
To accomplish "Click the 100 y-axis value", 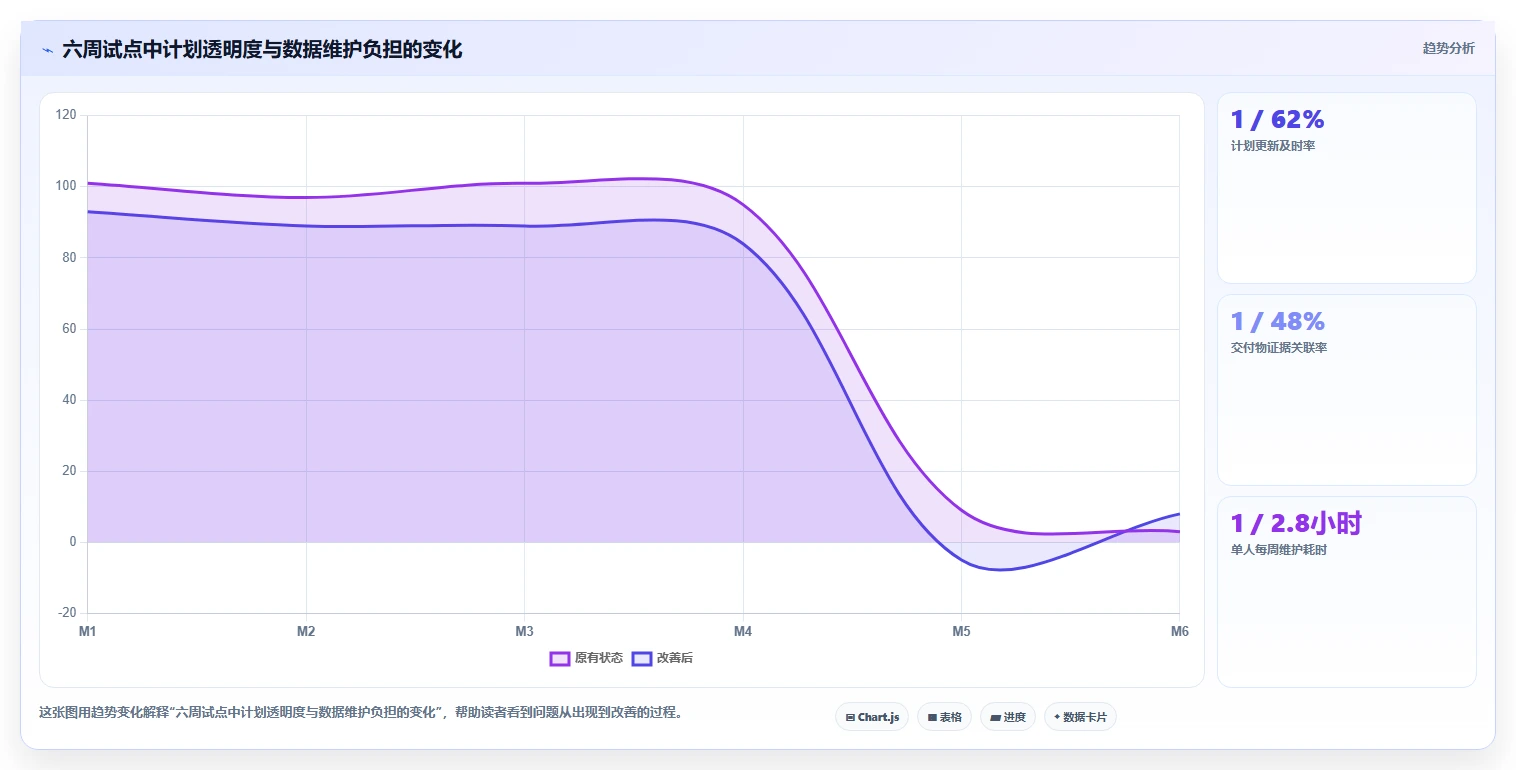I will [66, 186].
